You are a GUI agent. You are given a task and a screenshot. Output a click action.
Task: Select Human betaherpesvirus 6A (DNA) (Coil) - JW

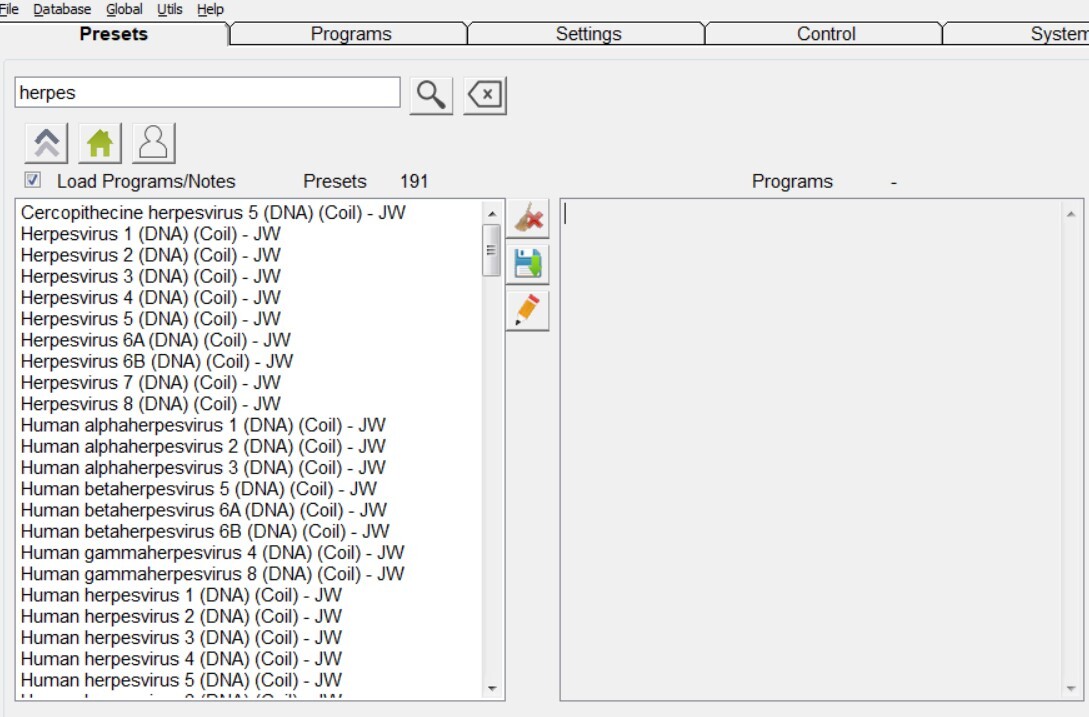pos(204,510)
